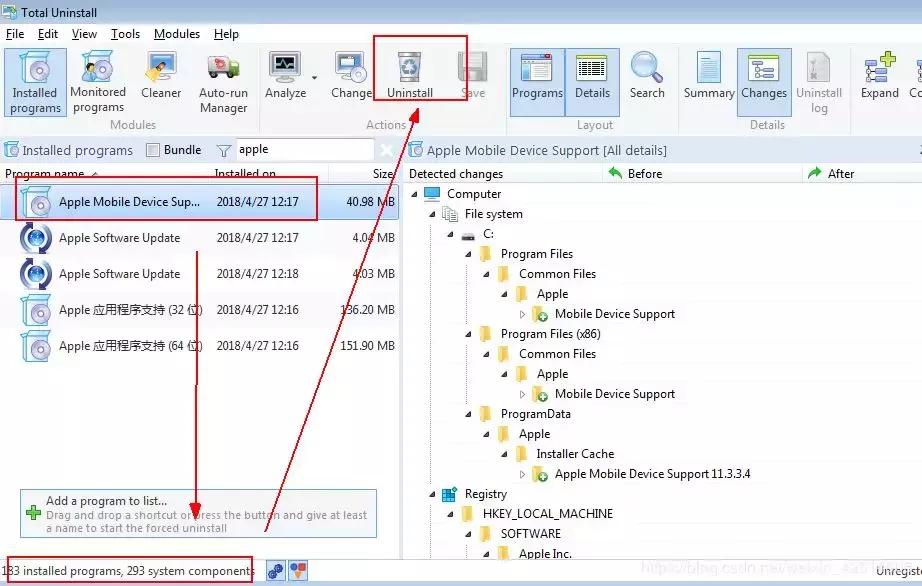Collapse the C: drive node
The width and height of the screenshot is (922, 586).
coord(450,234)
